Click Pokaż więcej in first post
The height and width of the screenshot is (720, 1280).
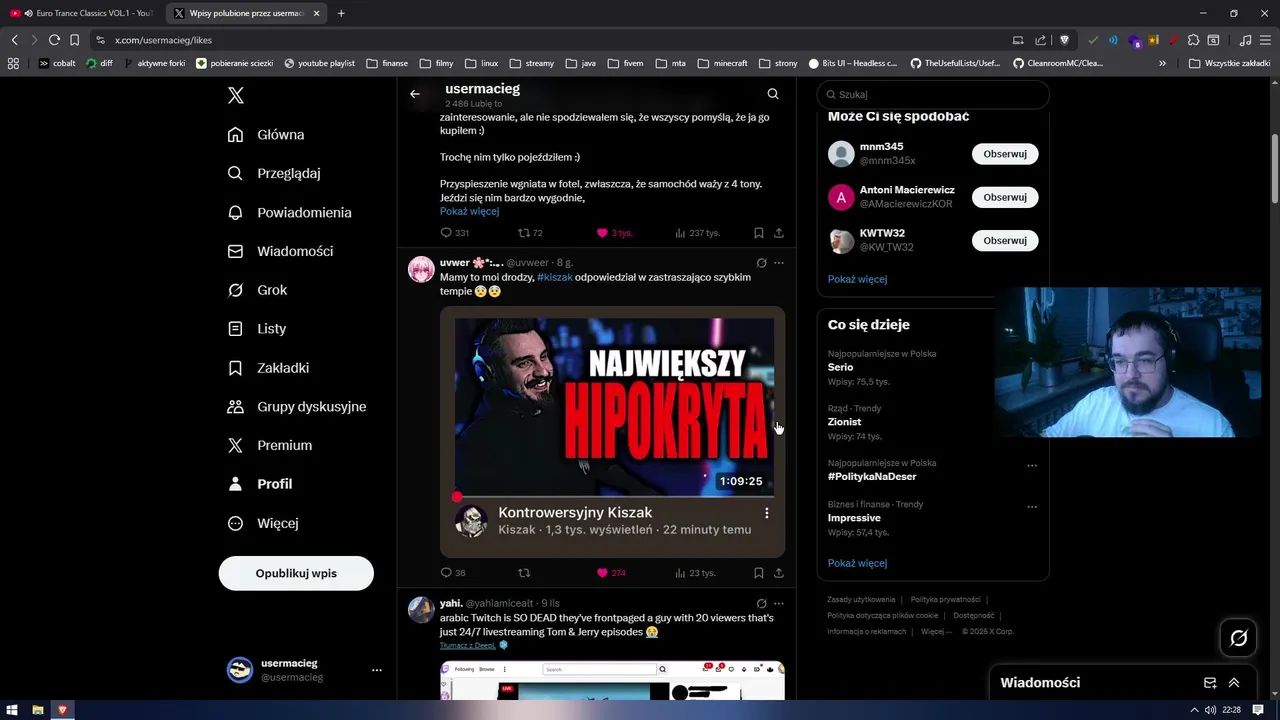tap(469, 211)
